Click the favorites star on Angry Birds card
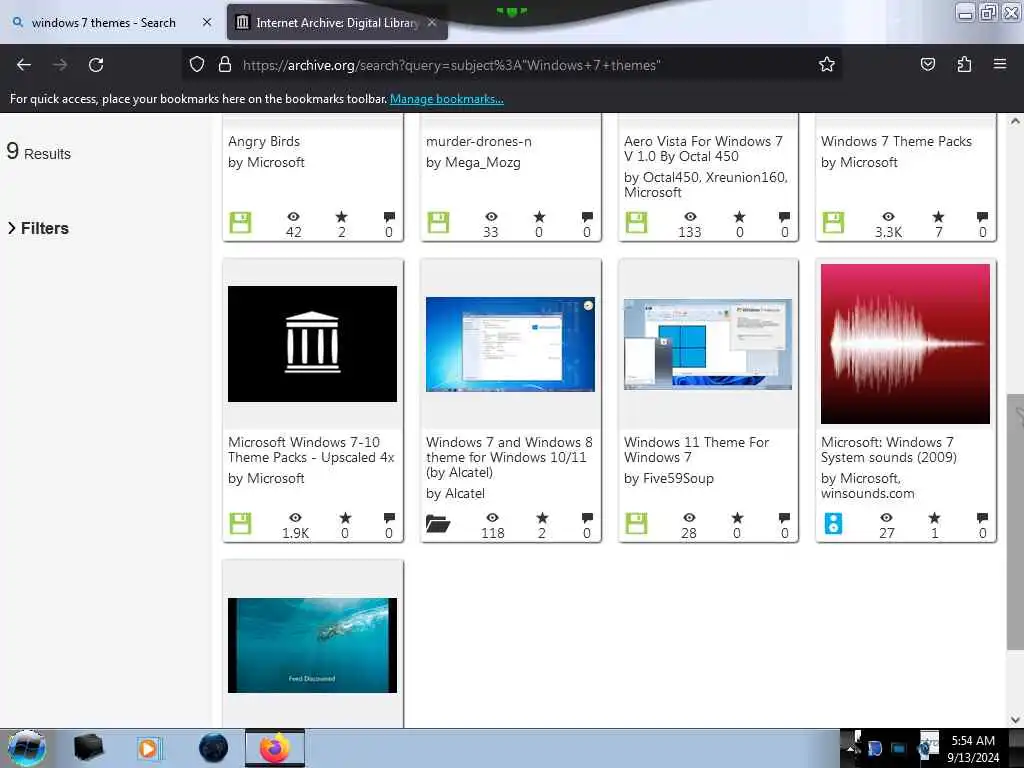The height and width of the screenshot is (768, 1024). [x=342, y=217]
